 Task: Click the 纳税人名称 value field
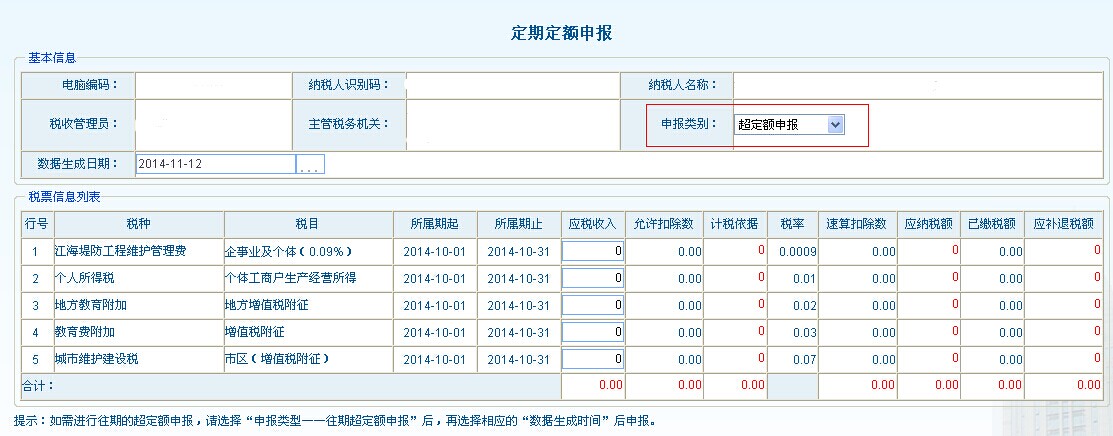coord(918,85)
